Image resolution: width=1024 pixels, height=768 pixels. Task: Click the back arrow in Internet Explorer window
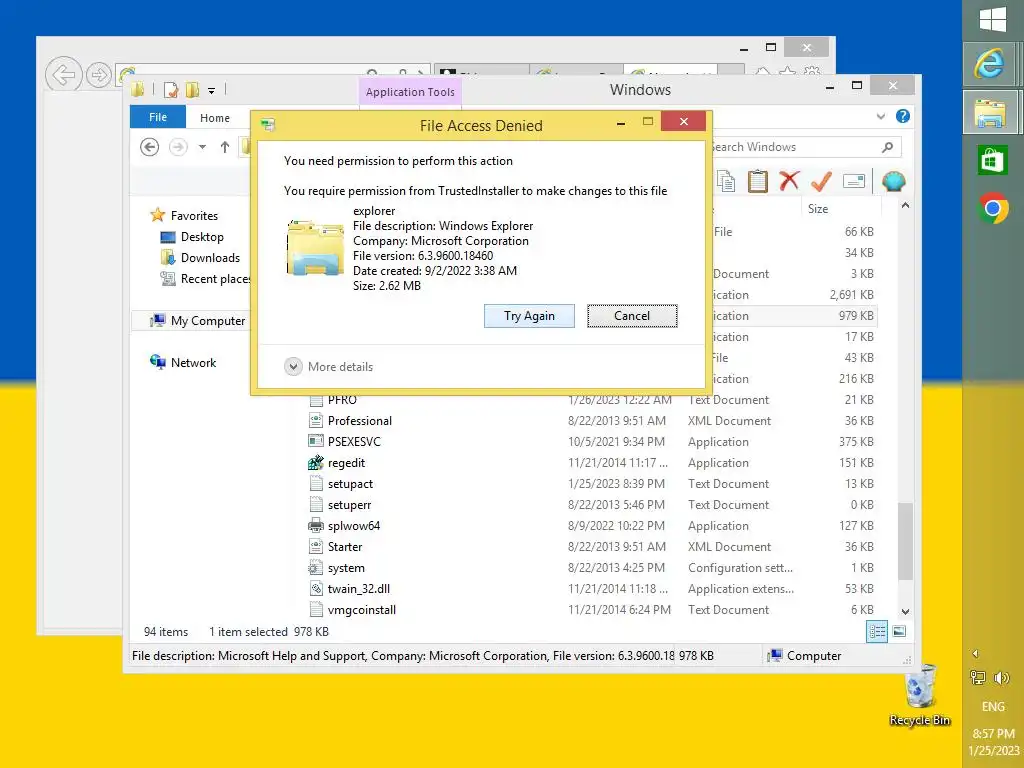[x=63, y=74]
